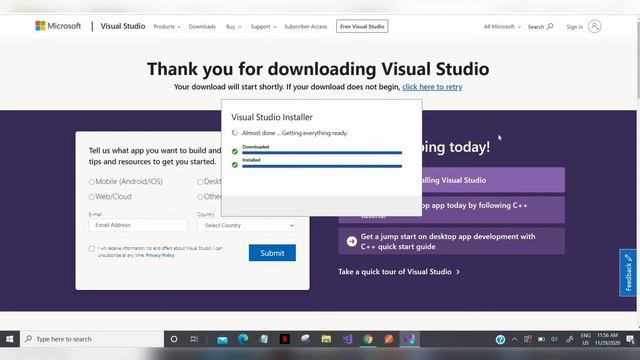The height and width of the screenshot is (360, 640).
Task: Open the Paint app in the taskbar
Action: tap(306, 339)
